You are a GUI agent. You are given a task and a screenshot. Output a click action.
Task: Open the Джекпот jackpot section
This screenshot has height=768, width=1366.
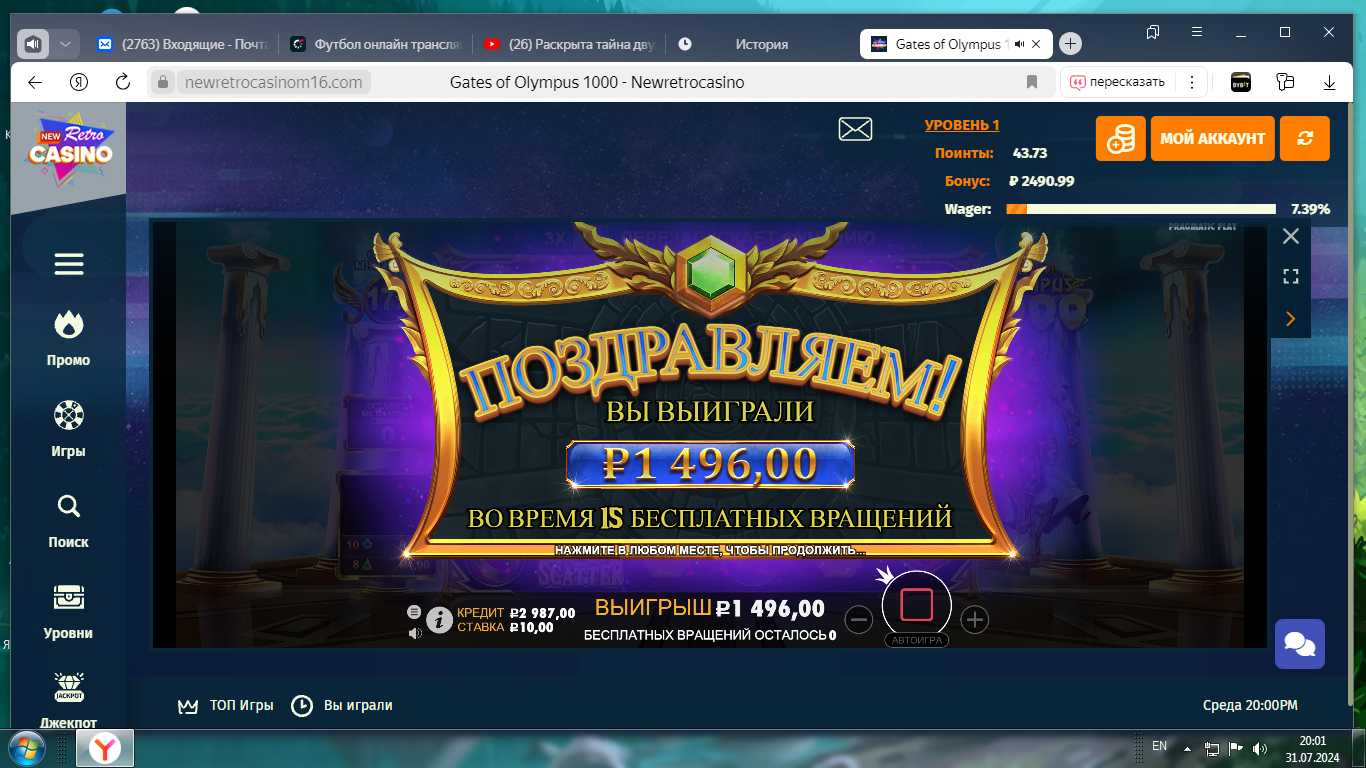69,700
